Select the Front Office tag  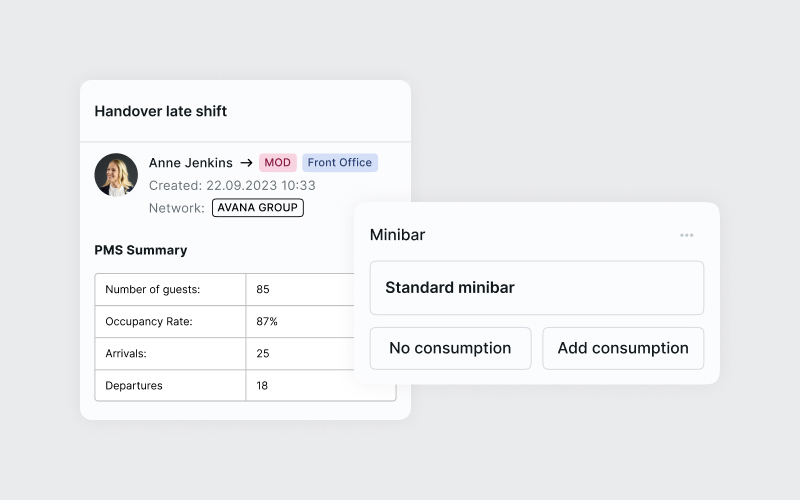click(x=340, y=163)
